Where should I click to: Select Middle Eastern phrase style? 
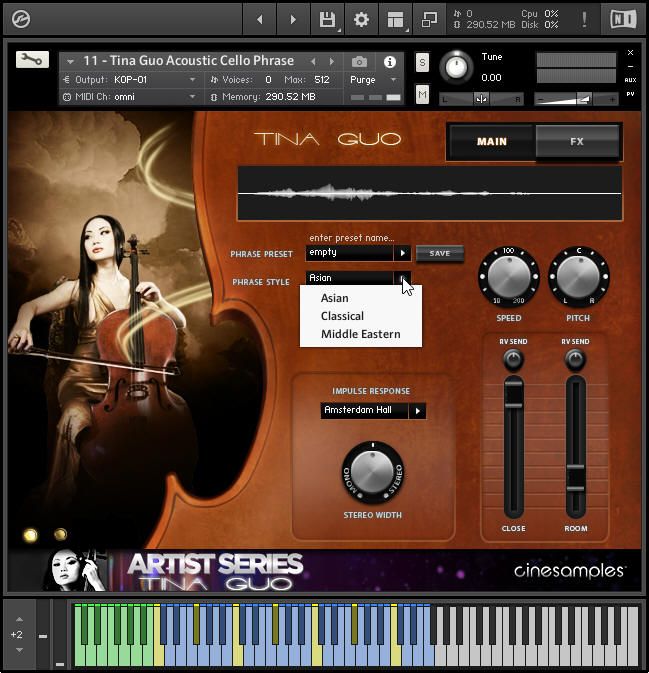coord(361,334)
